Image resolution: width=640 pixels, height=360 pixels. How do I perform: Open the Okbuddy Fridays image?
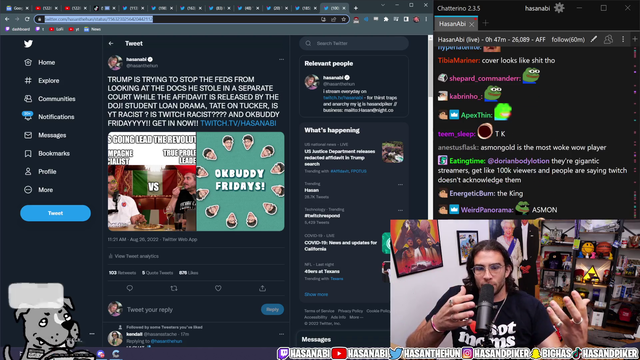(x=240, y=181)
